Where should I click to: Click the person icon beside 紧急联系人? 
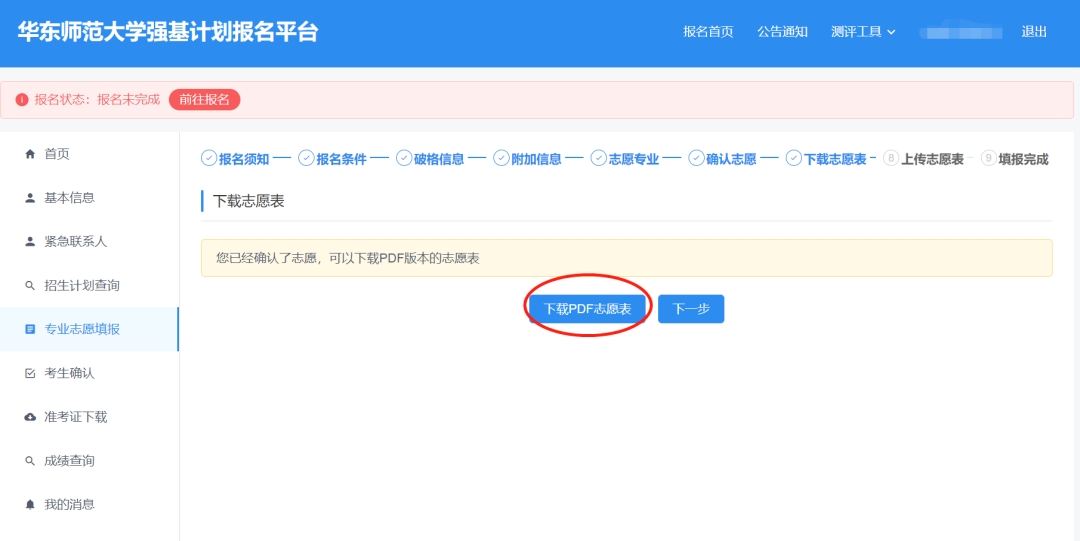(30, 242)
